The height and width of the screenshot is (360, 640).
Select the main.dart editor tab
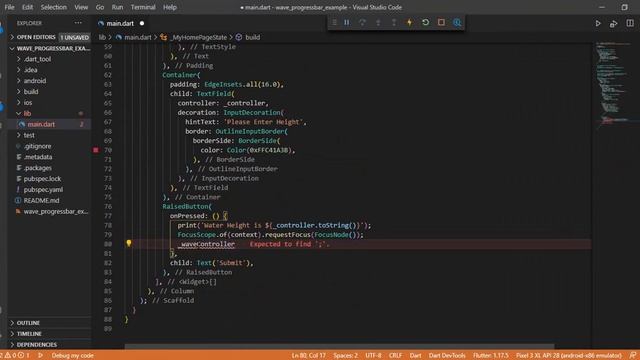point(120,24)
